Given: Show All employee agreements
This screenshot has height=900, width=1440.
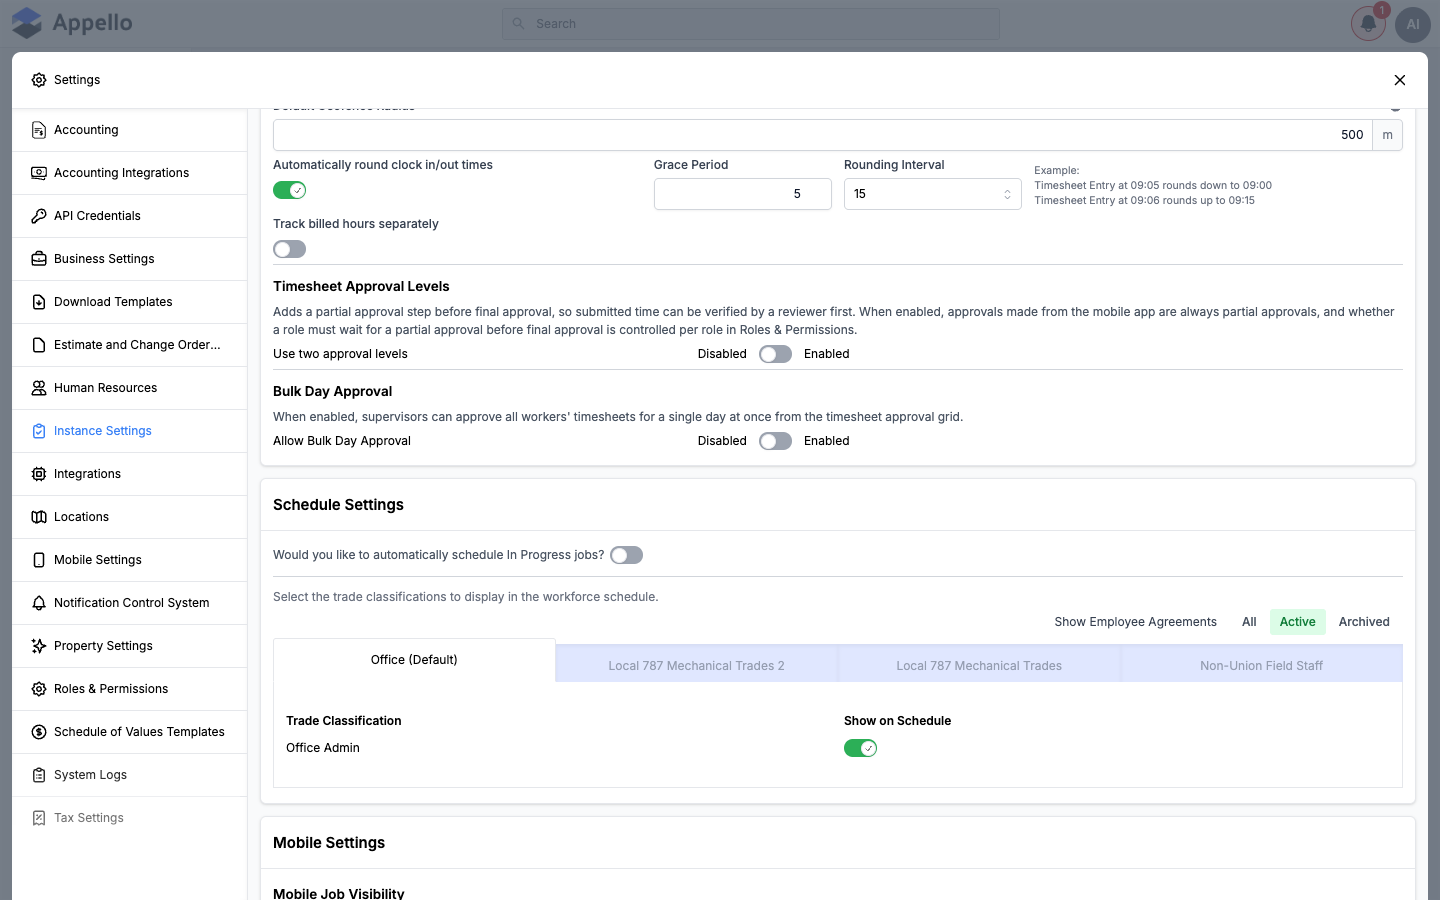Looking at the screenshot, I should point(1249,622).
